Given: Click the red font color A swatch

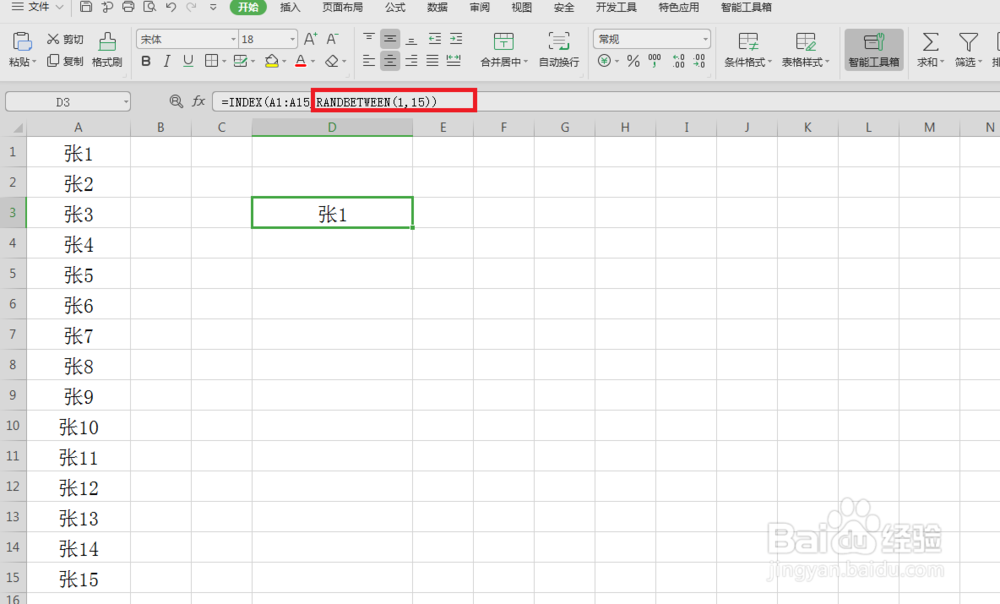Looking at the screenshot, I should coord(300,61).
